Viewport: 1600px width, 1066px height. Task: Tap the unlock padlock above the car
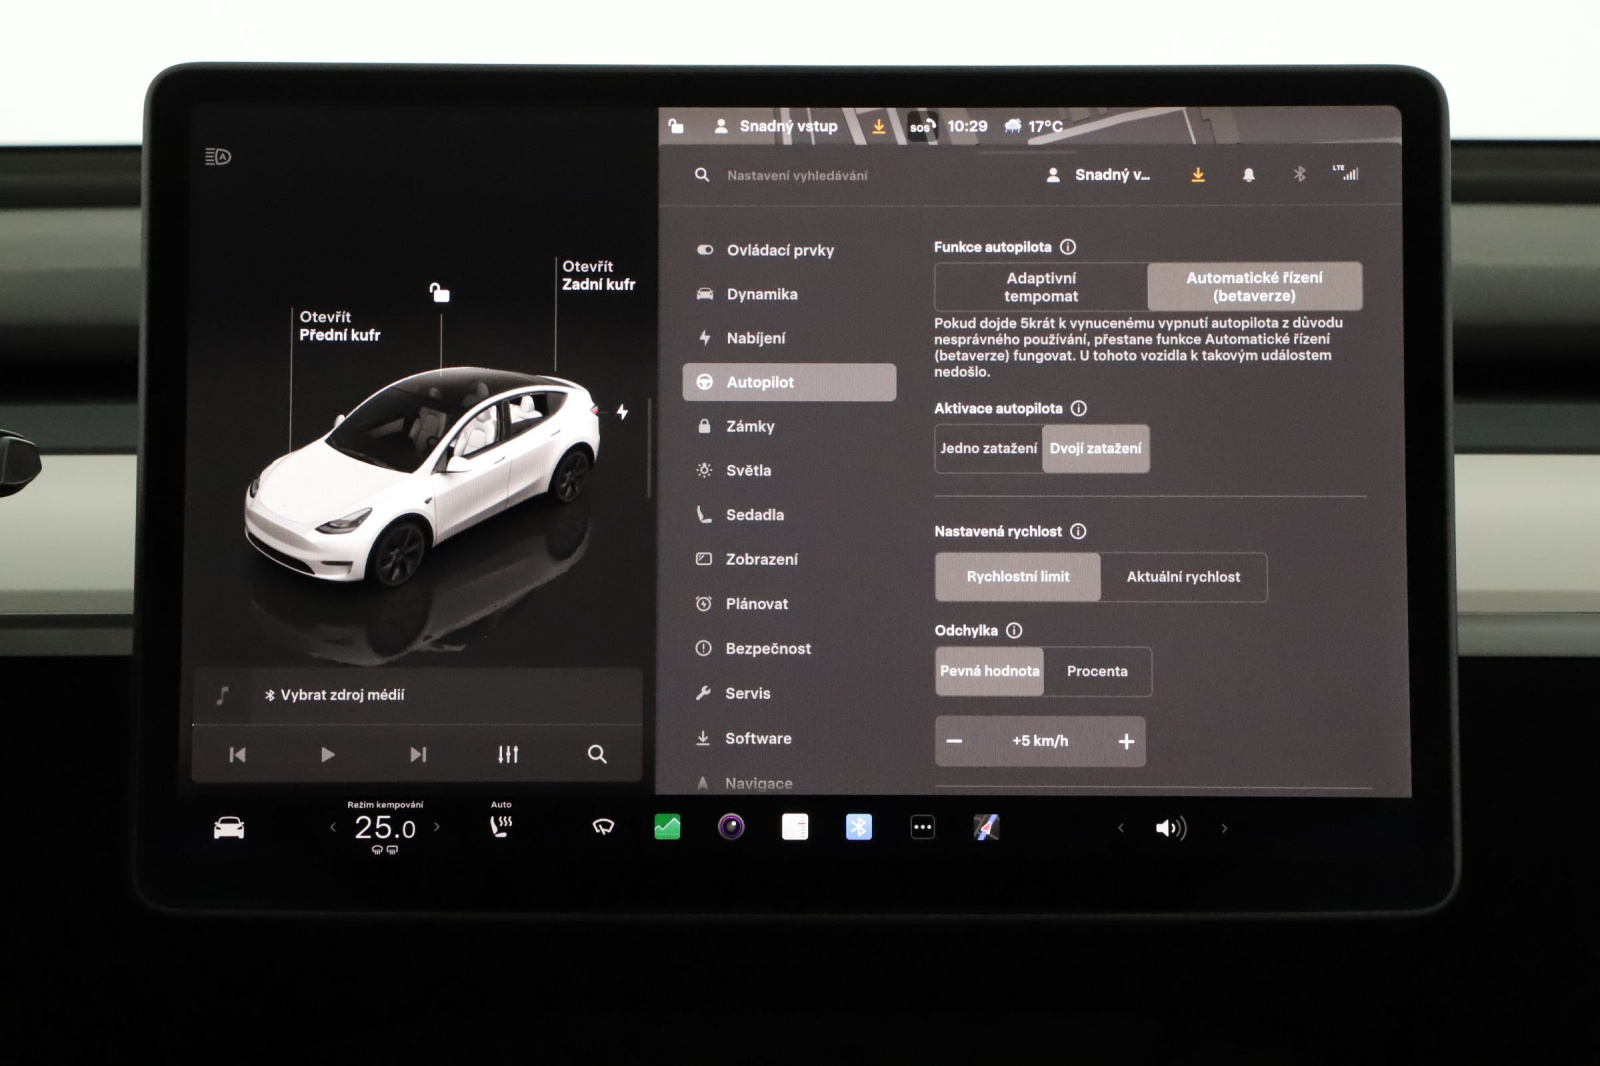point(439,292)
